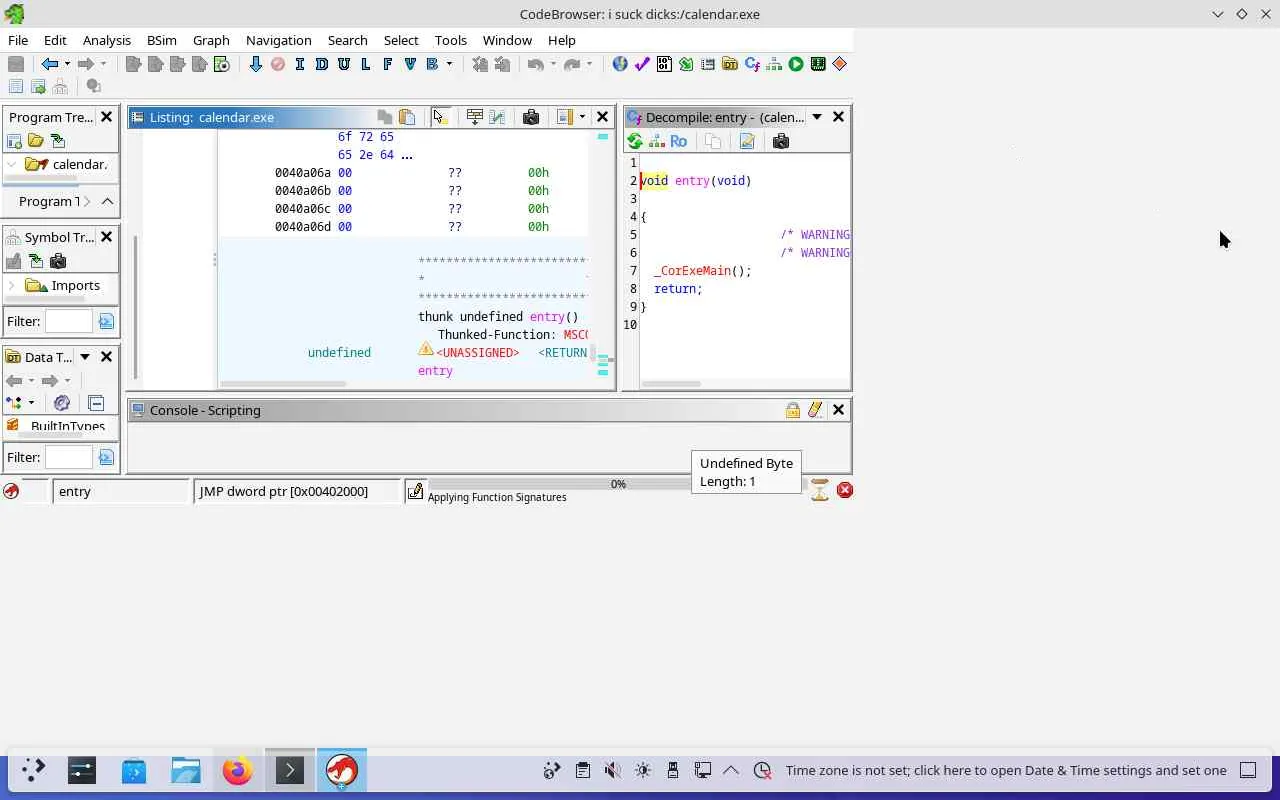Open the Navigation menu

[x=278, y=40]
